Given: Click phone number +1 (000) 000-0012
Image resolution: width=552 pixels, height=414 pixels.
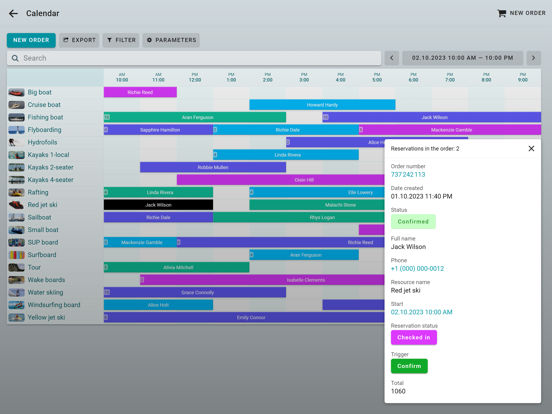Looking at the screenshot, I should point(417,269).
